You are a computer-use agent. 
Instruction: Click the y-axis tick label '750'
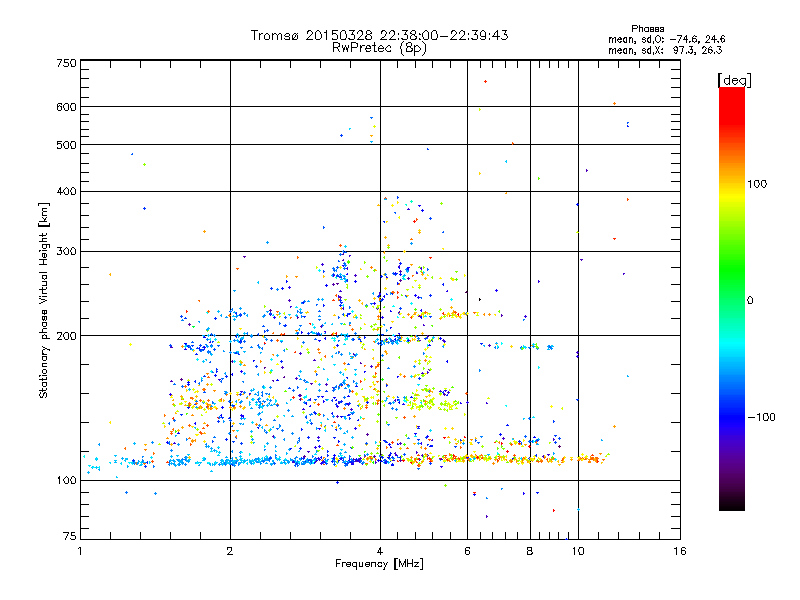pos(66,63)
